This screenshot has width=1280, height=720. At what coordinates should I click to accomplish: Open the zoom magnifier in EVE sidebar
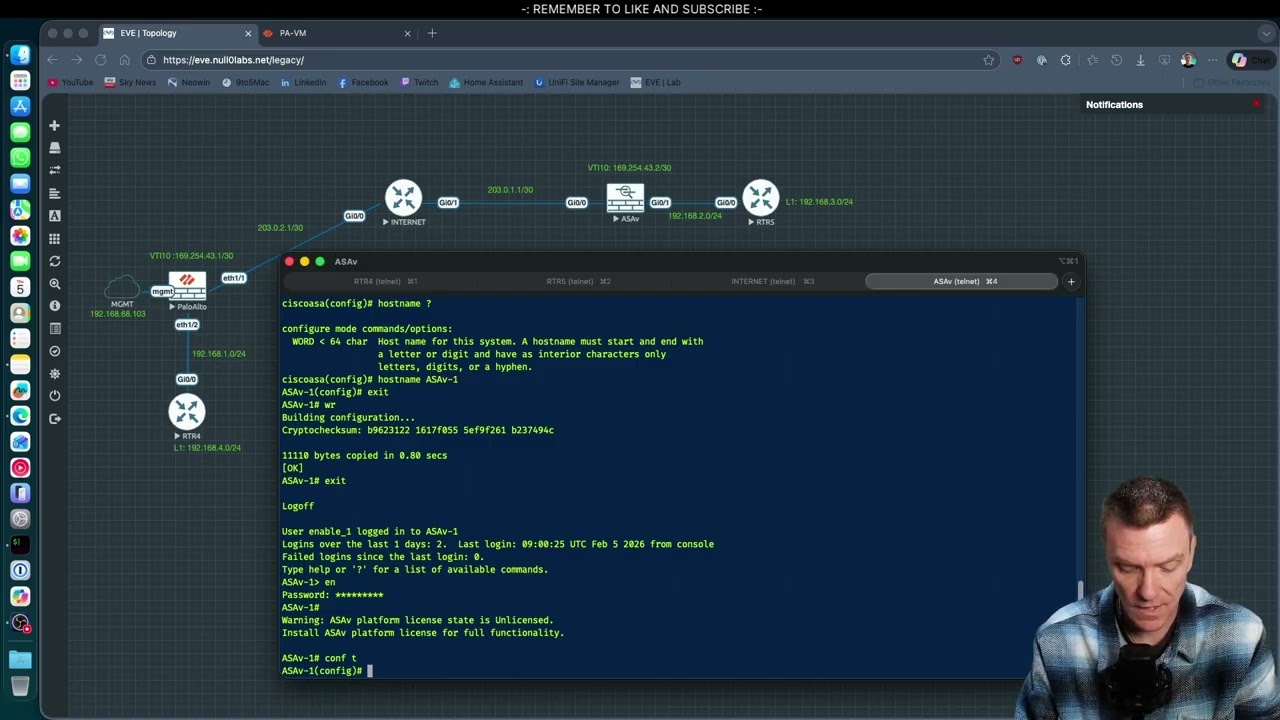pyautogui.click(x=55, y=284)
